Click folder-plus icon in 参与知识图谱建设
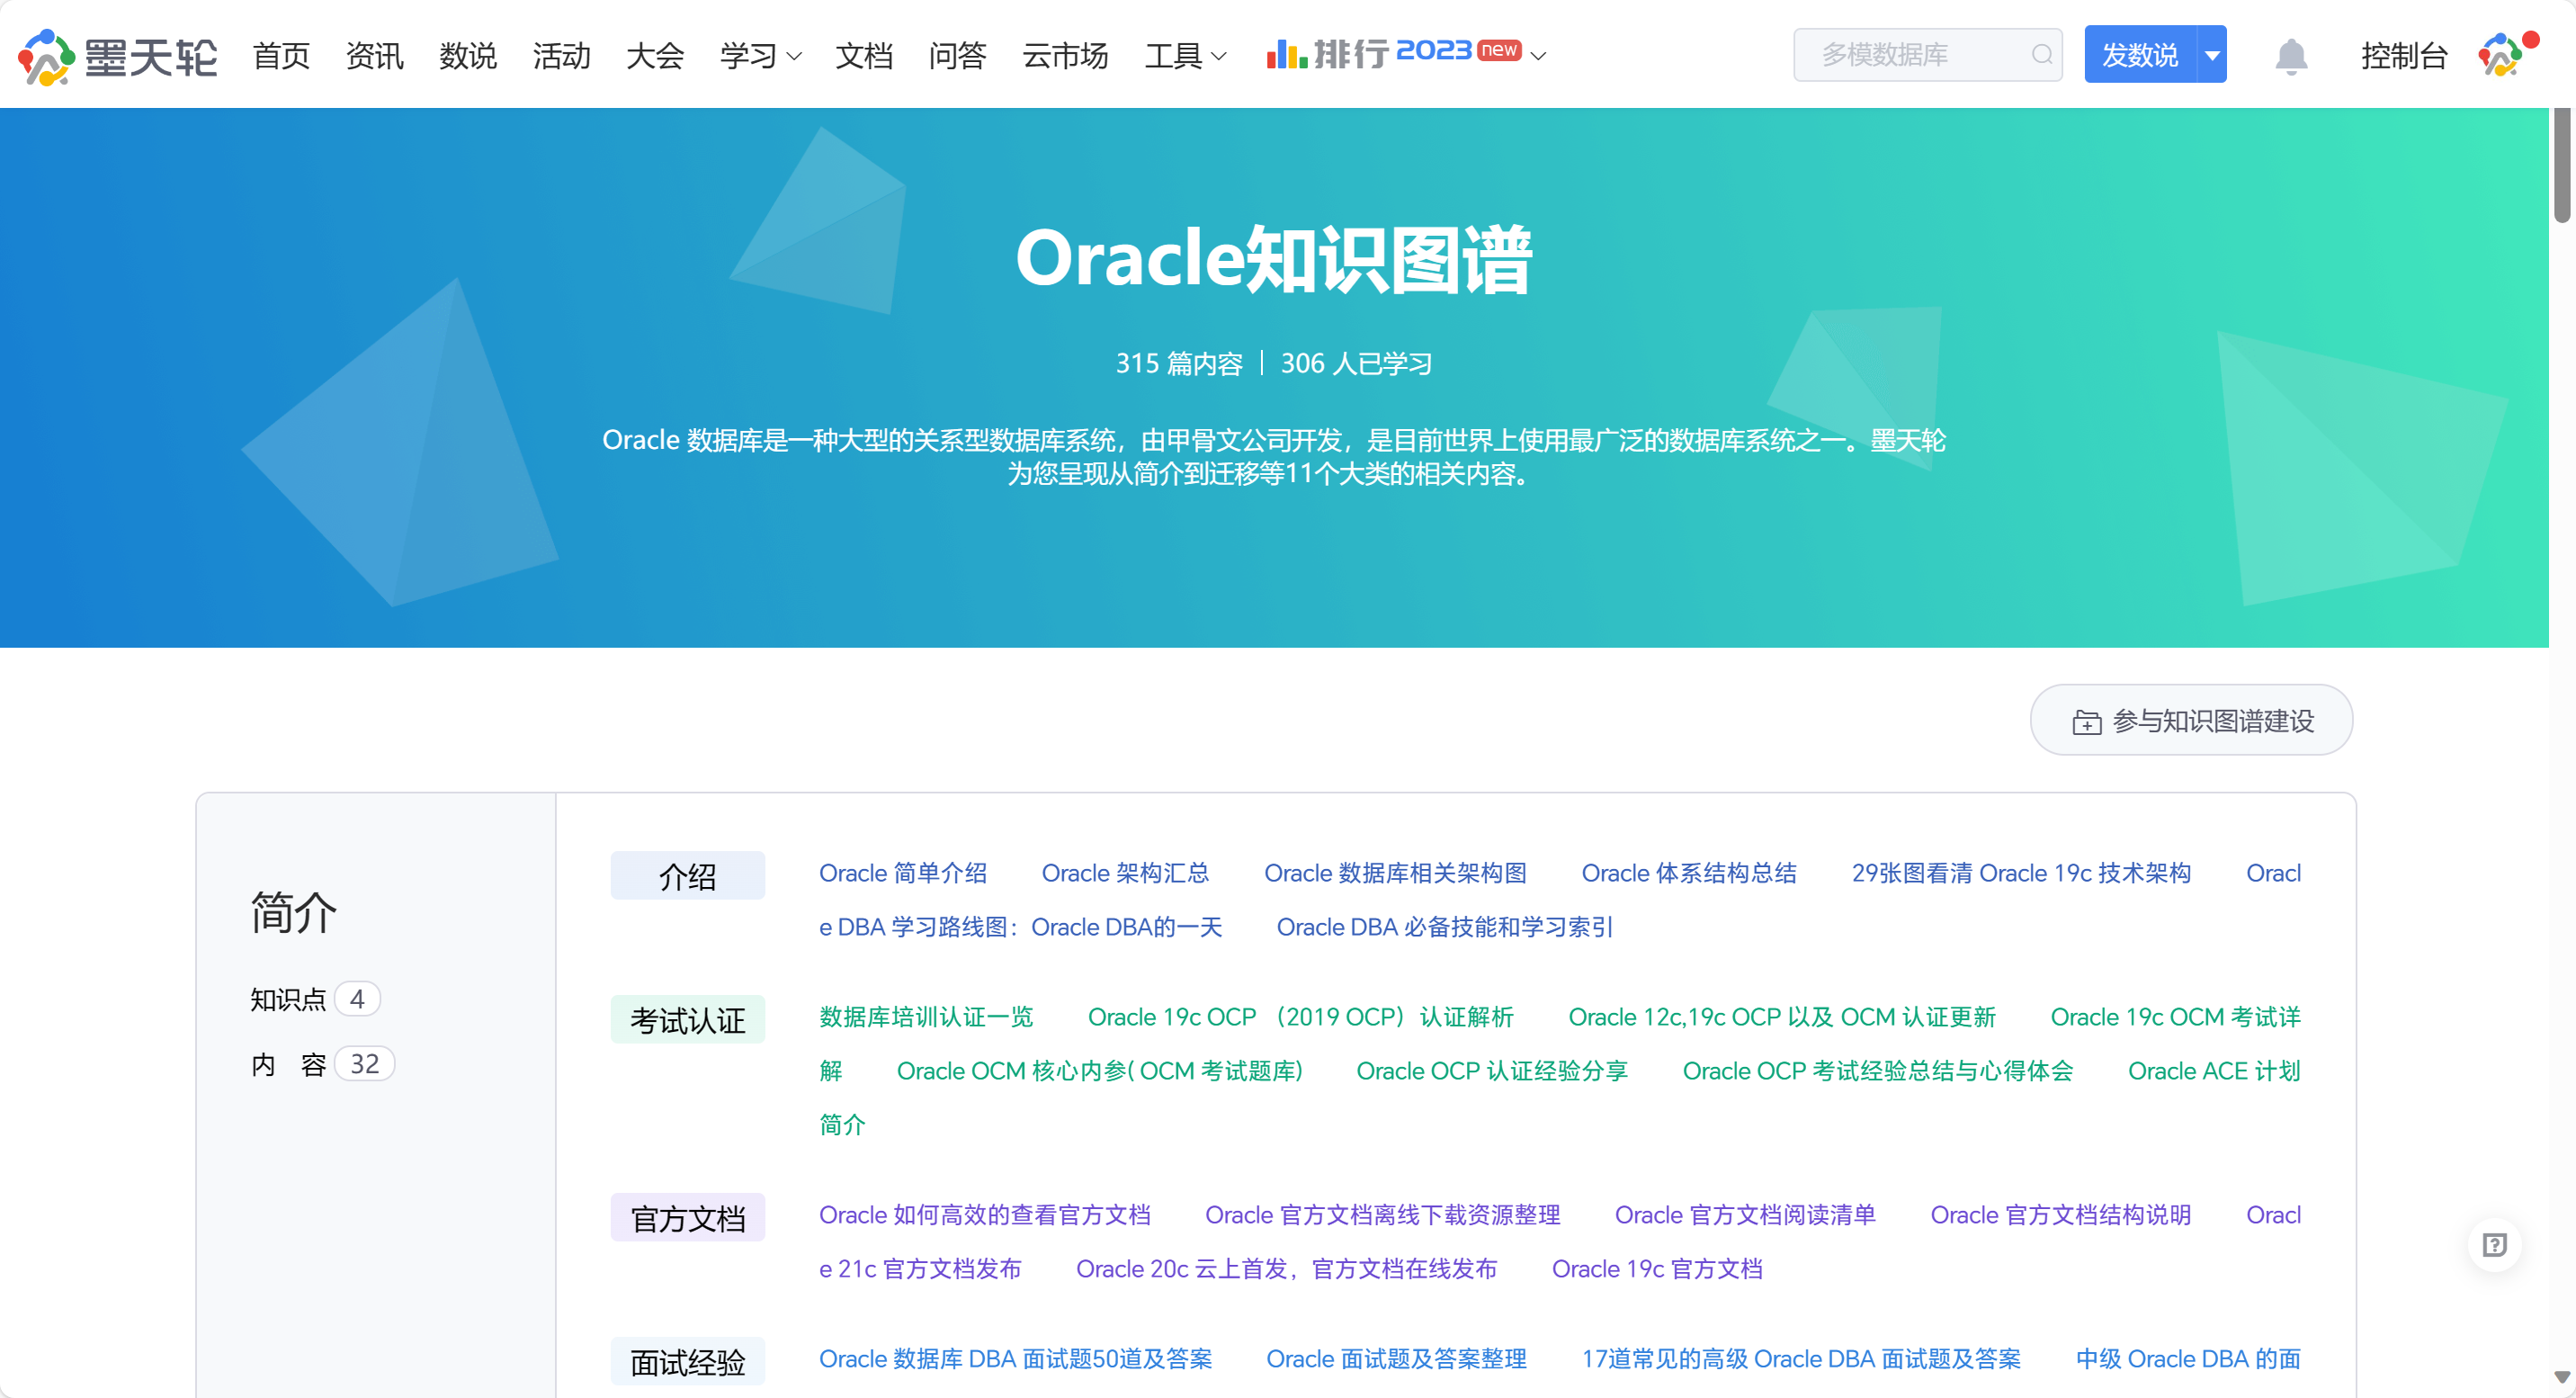The height and width of the screenshot is (1398, 2576). click(x=2086, y=722)
